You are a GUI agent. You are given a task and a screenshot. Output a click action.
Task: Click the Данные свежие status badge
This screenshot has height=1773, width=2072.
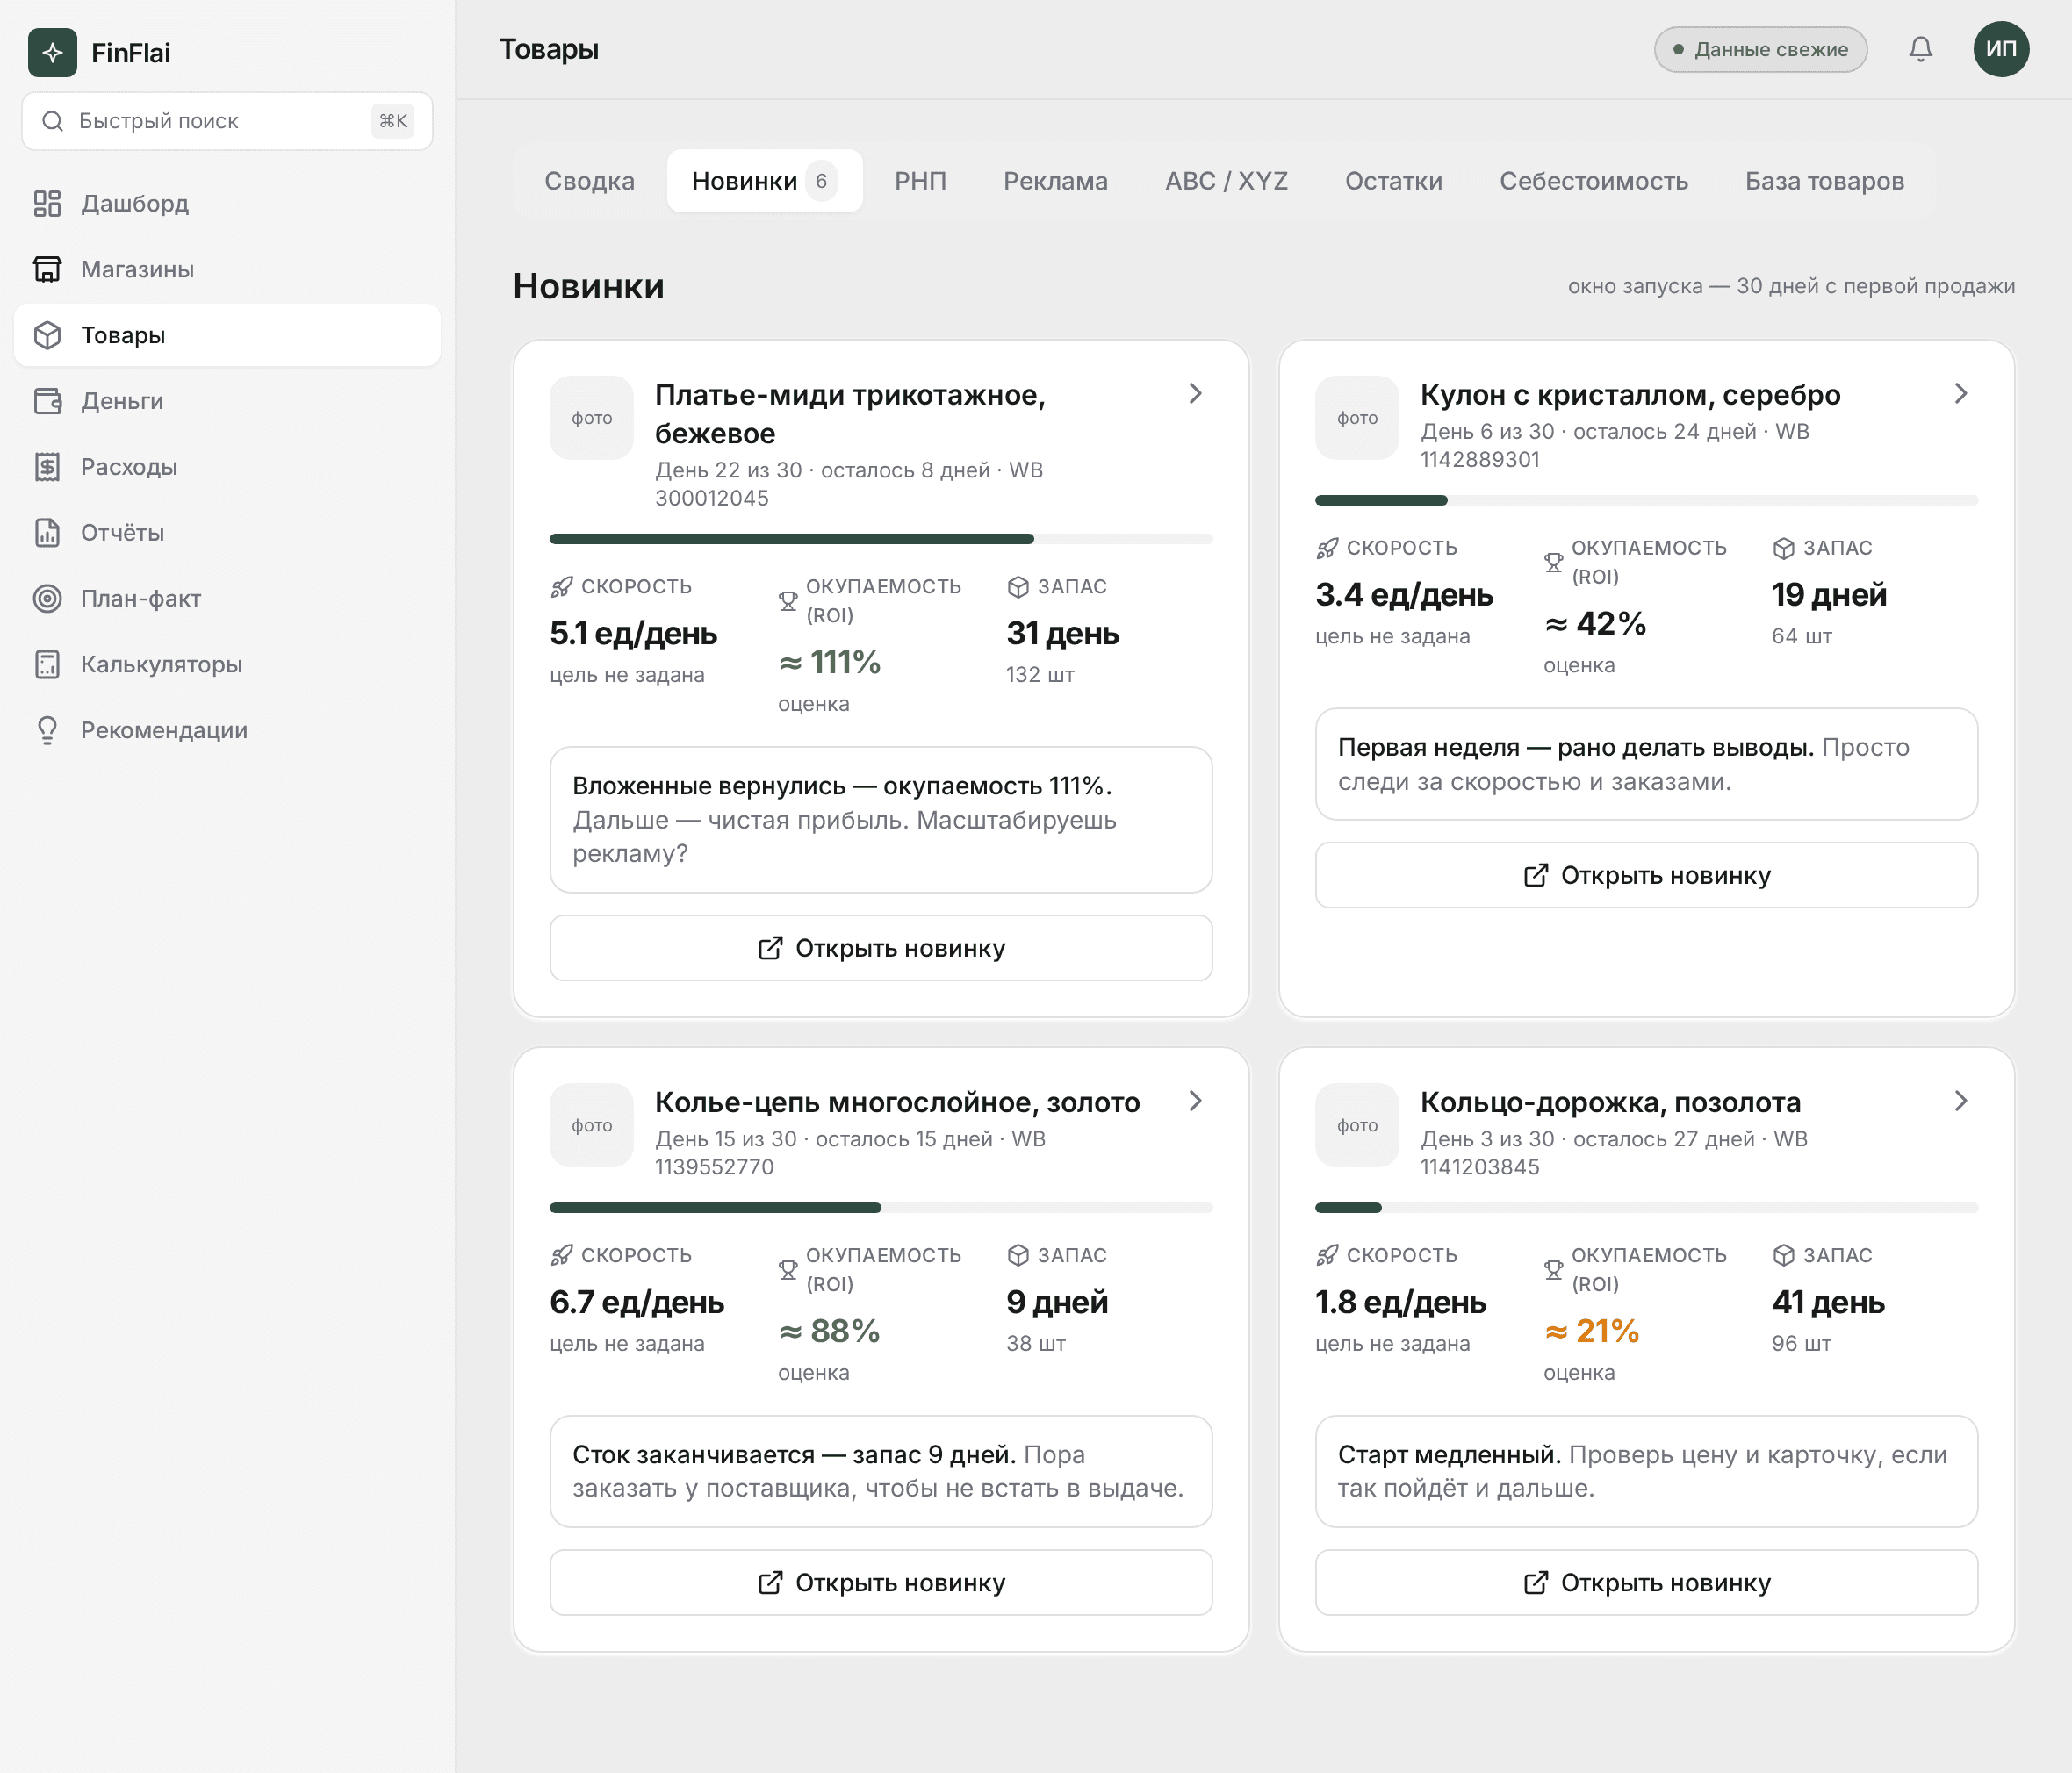[1760, 49]
